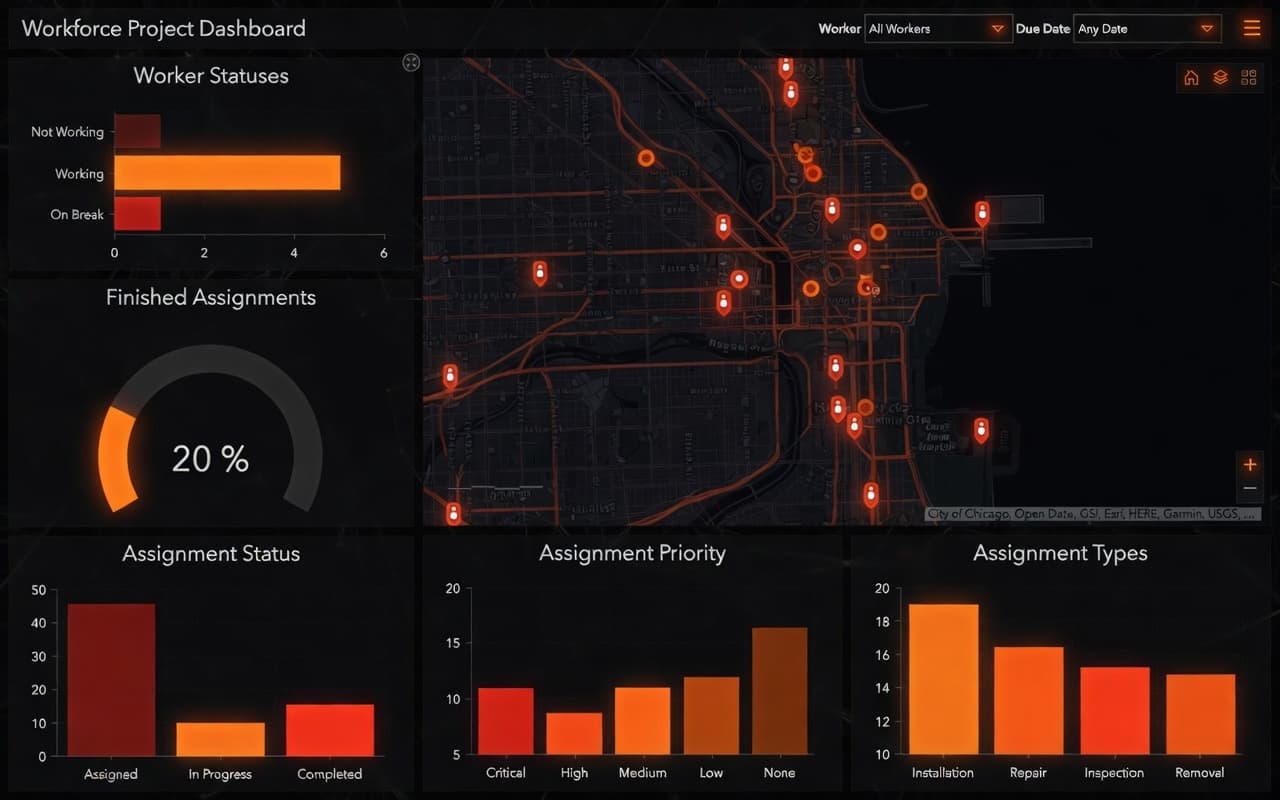Image resolution: width=1280 pixels, height=800 pixels.
Task: Click the Due Date dropdown arrow
Action: (1207, 29)
